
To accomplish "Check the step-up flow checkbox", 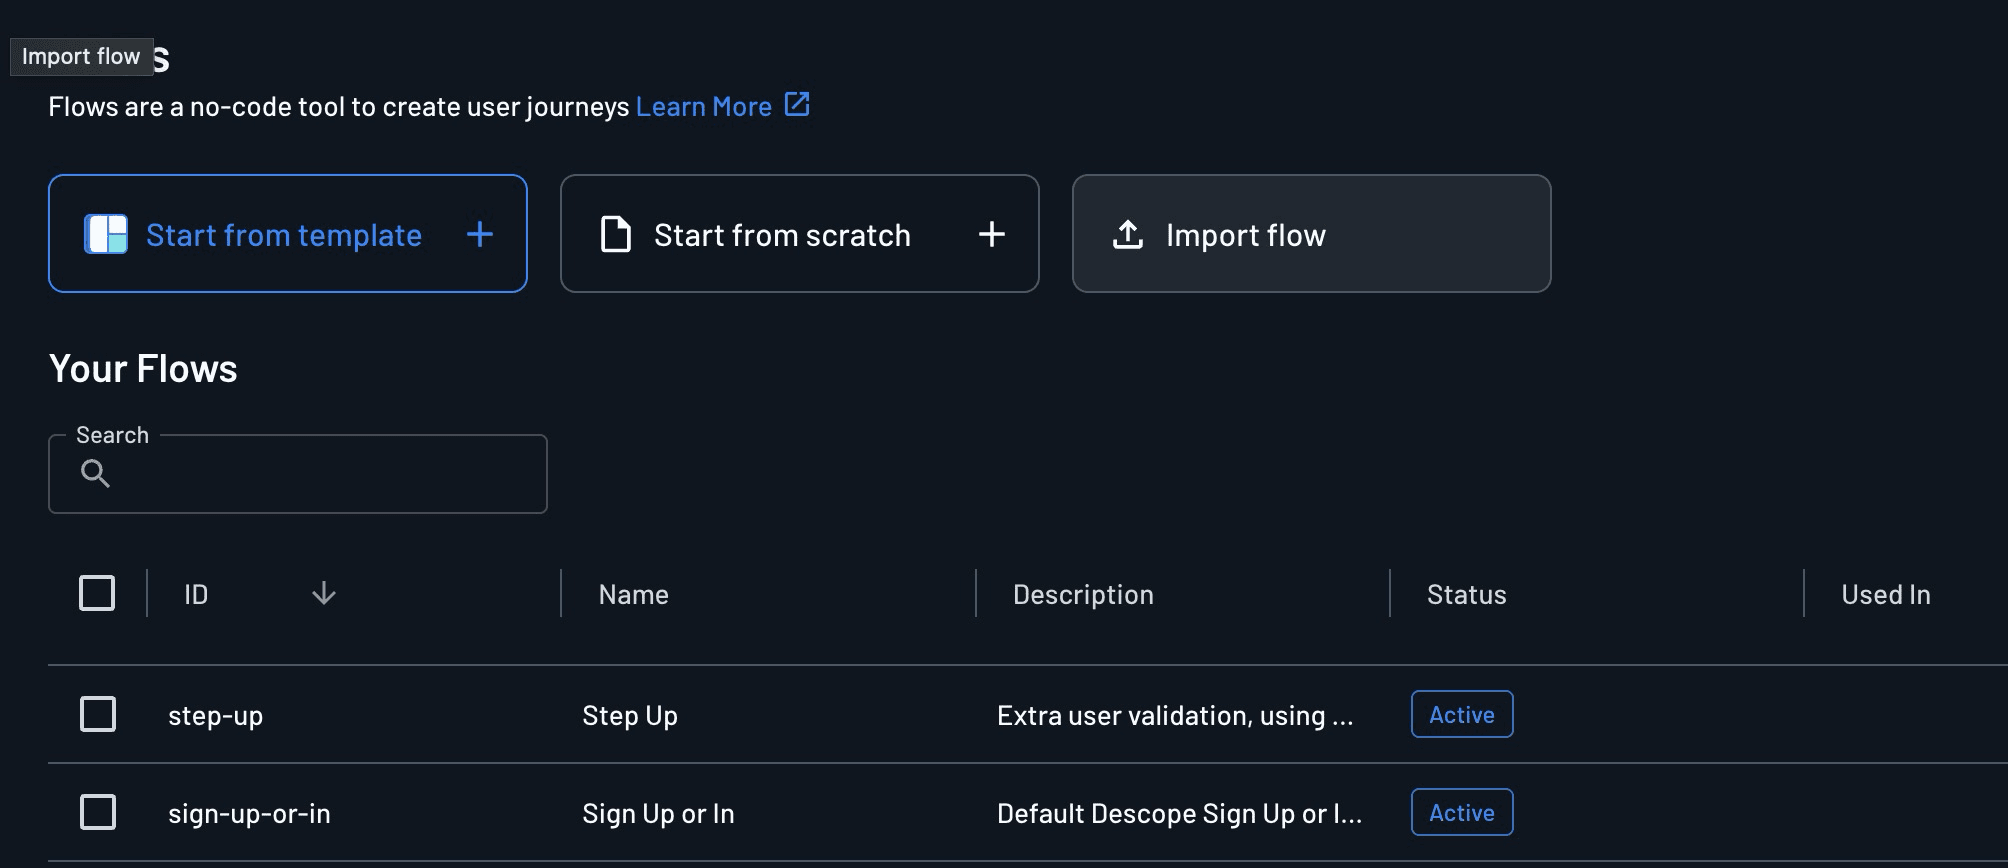I will [98, 714].
